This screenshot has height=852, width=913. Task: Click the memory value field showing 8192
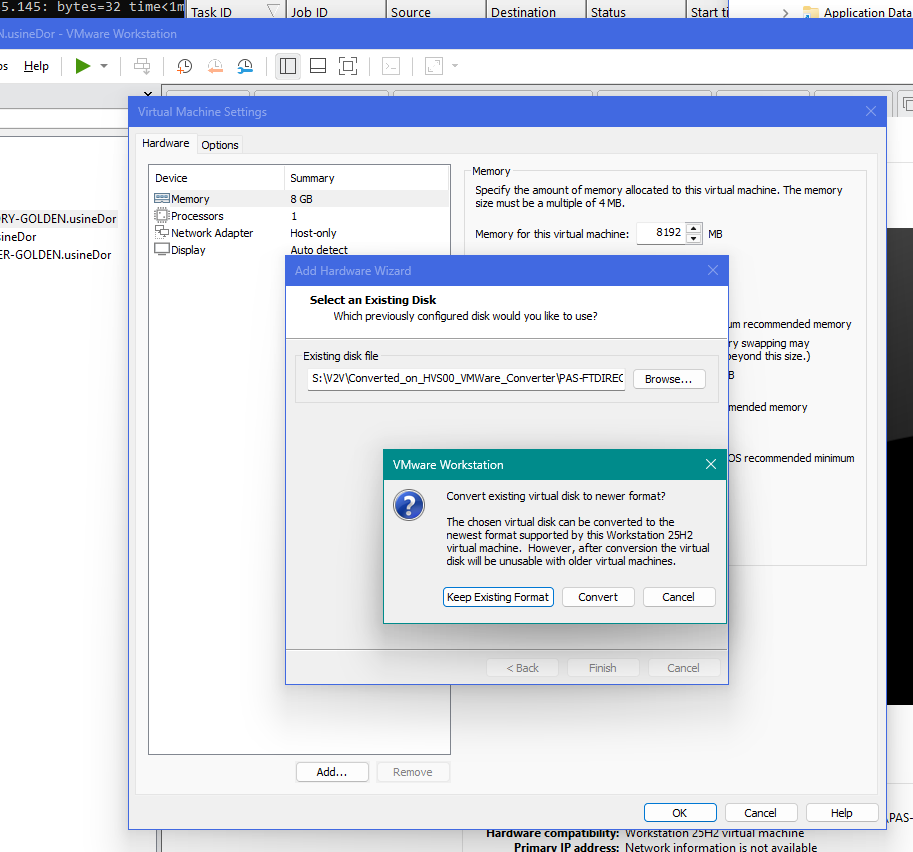click(661, 233)
